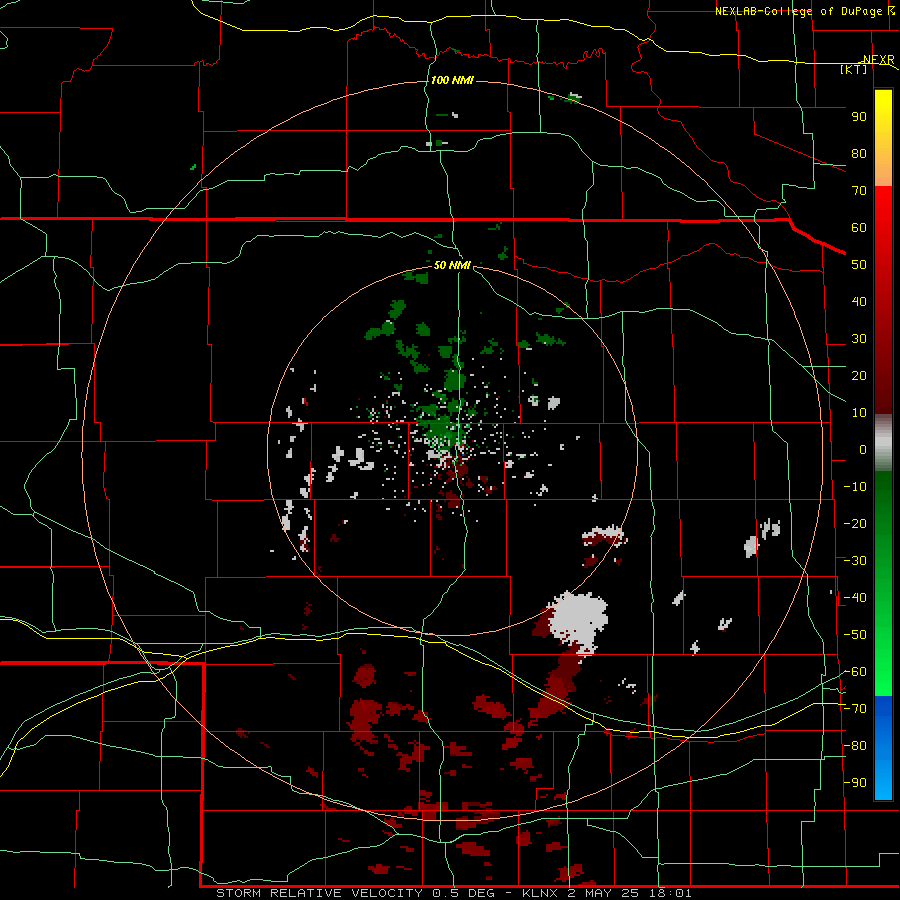Select the positive 30 scale value

[x=859, y=339]
